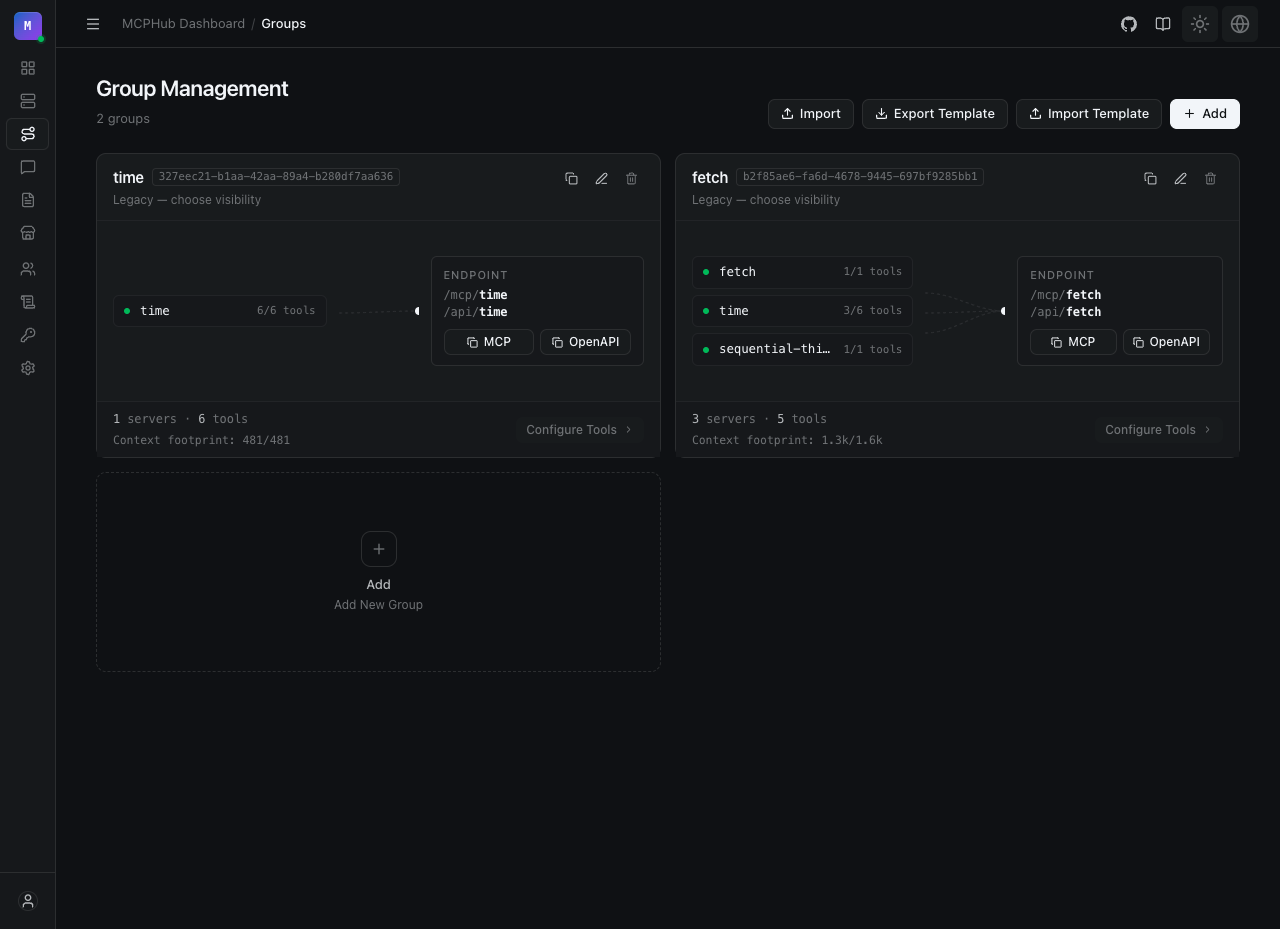Select the time server with 6/6 tools

(220, 311)
